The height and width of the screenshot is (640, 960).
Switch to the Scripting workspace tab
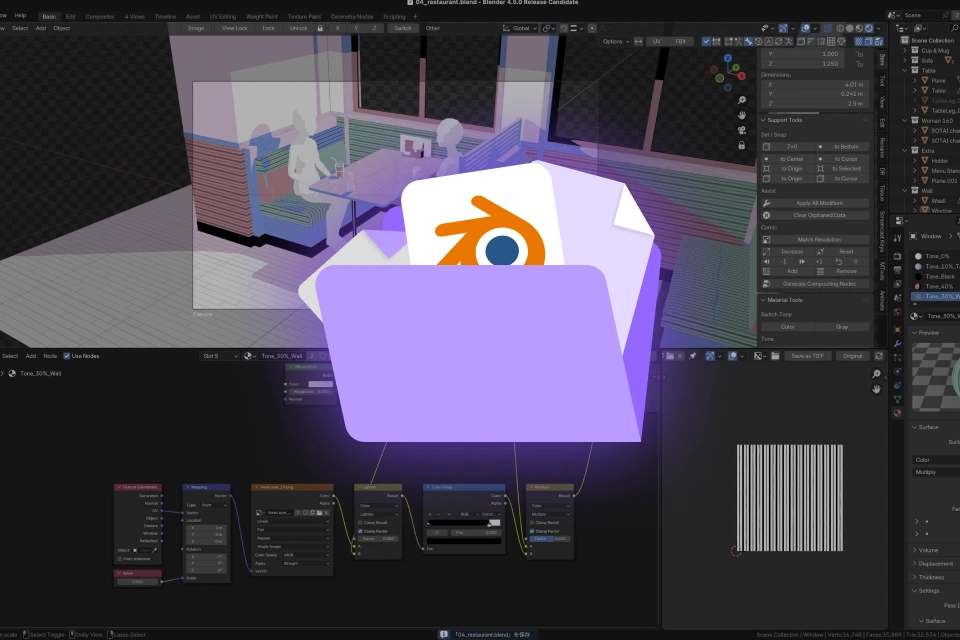pos(394,17)
